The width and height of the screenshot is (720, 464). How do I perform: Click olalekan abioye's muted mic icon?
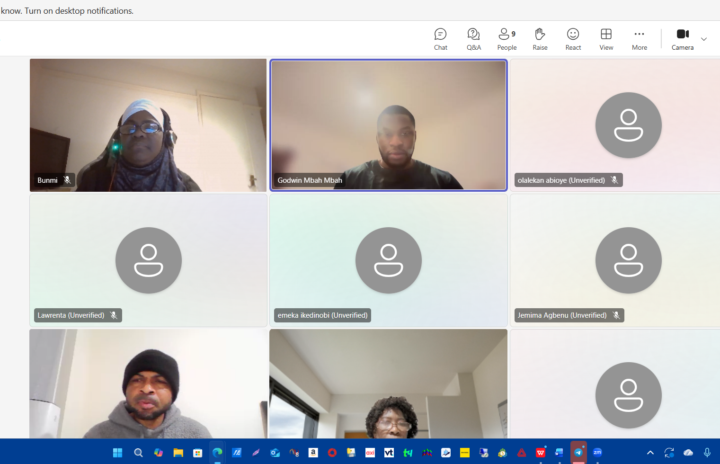tap(614, 180)
